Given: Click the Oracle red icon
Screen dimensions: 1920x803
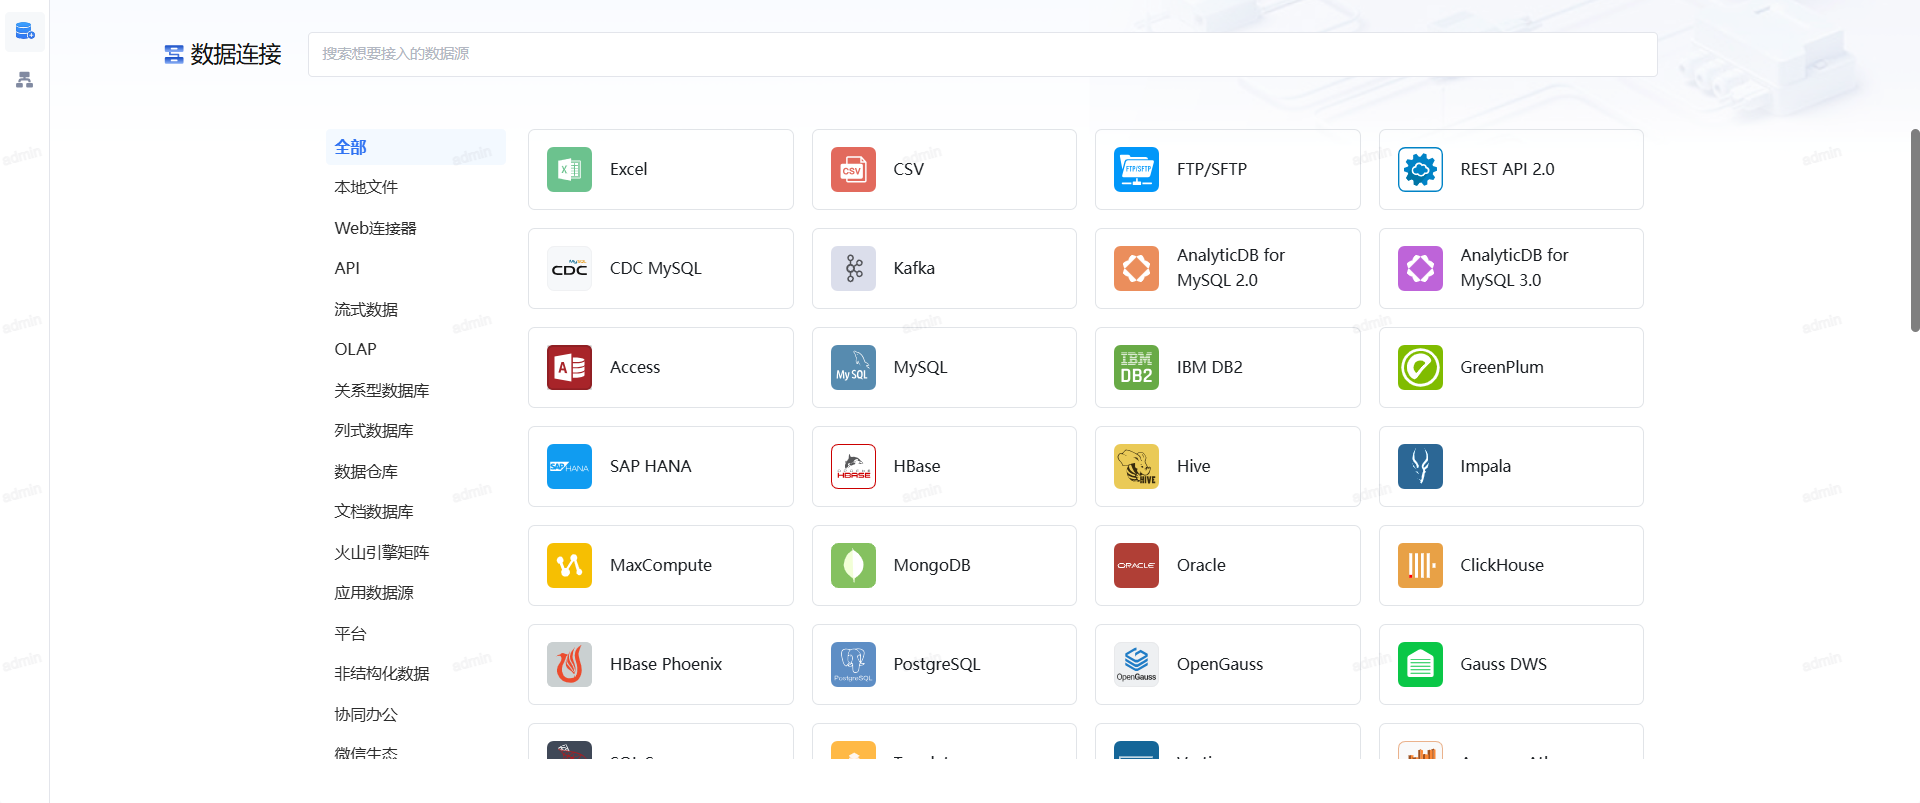Looking at the screenshot, I should tap(1136, 565).
